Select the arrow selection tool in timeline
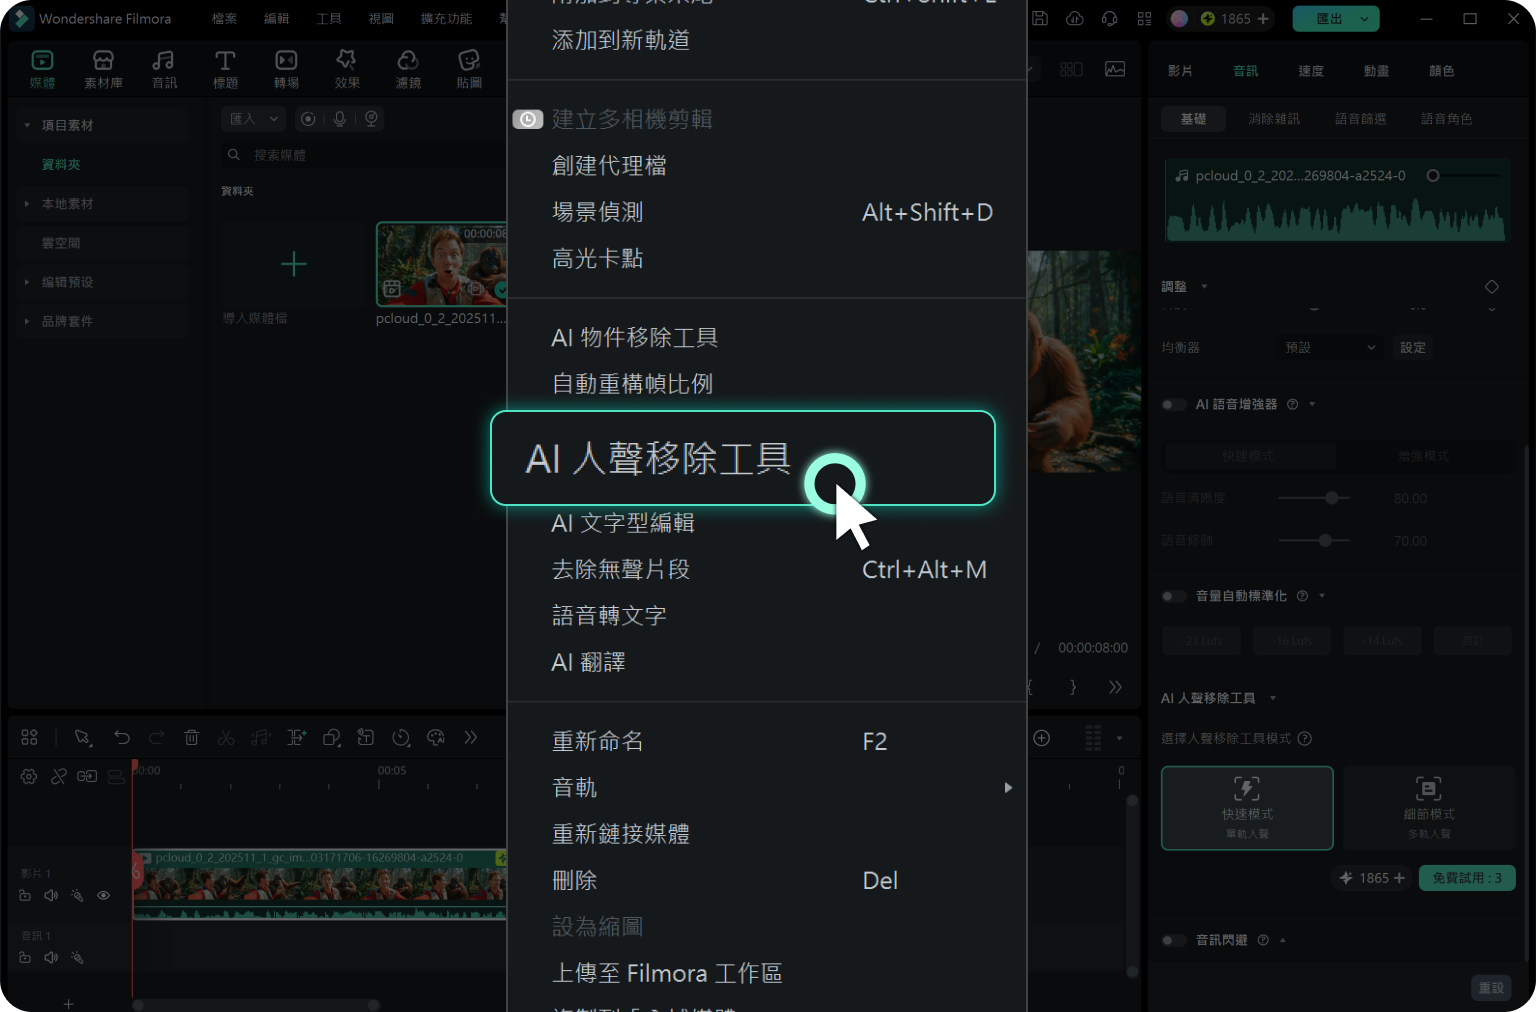This screenshot has width=1536, height=1012. pyautogui.click(x=83, y=737)
